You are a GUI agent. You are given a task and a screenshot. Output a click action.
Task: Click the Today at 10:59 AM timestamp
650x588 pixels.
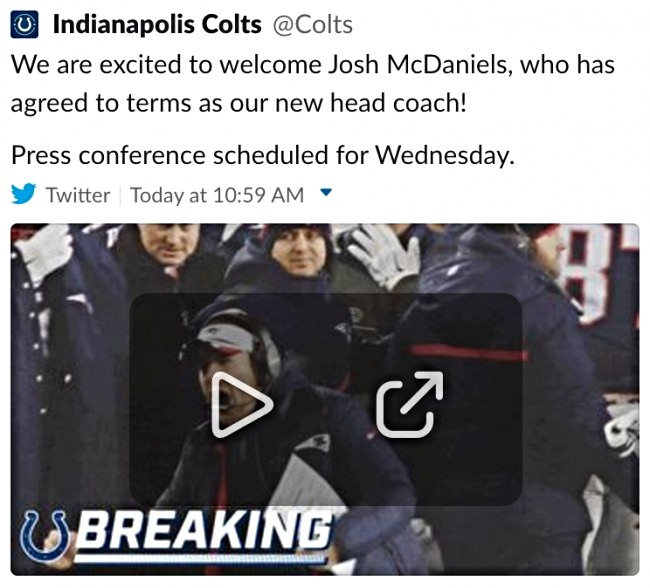pos(217,195)
